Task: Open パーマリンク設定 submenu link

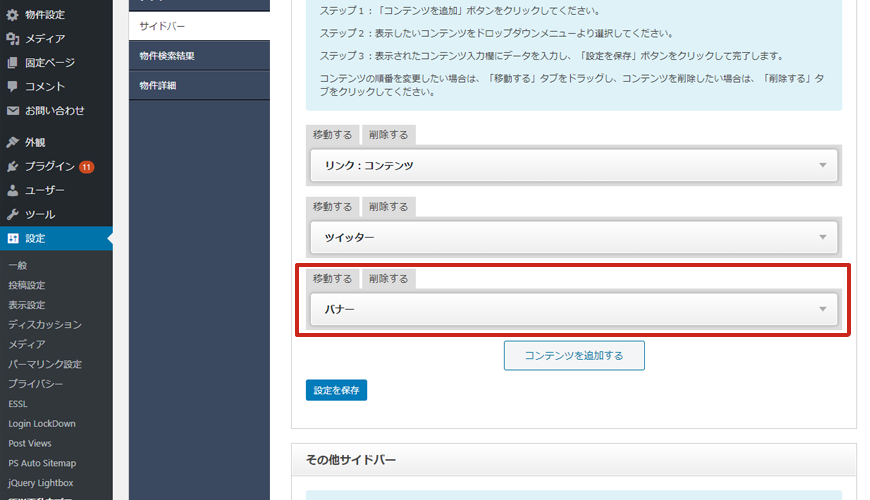Action: [45, 364]
